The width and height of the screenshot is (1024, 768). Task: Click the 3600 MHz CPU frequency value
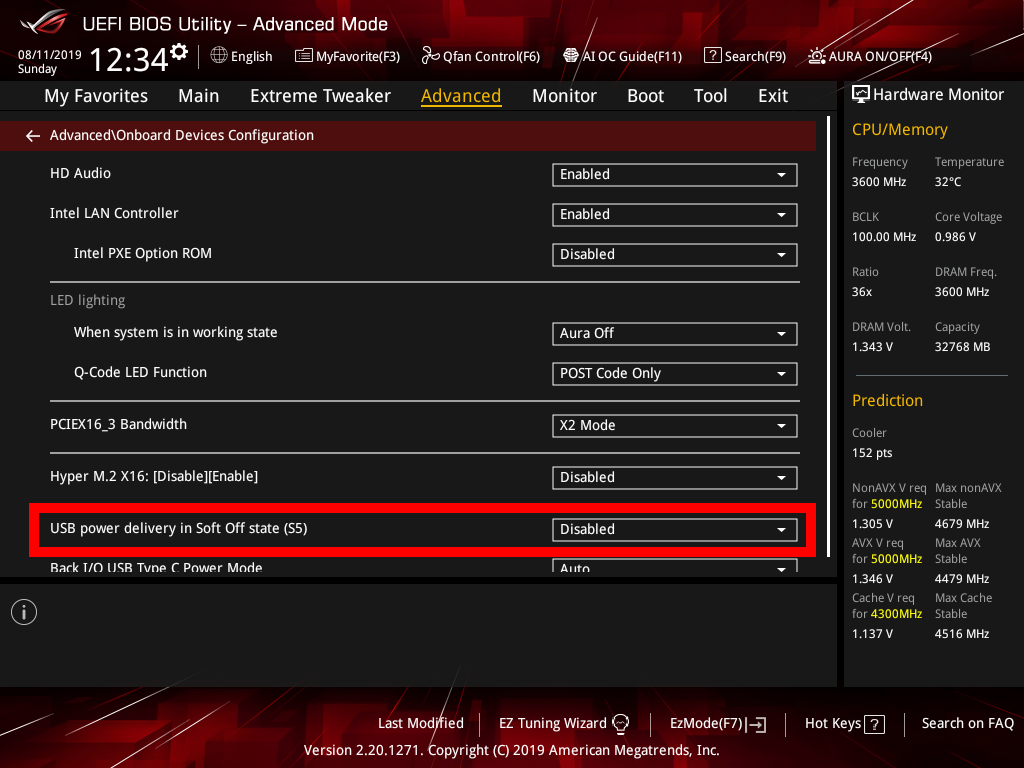pos(878,182)
